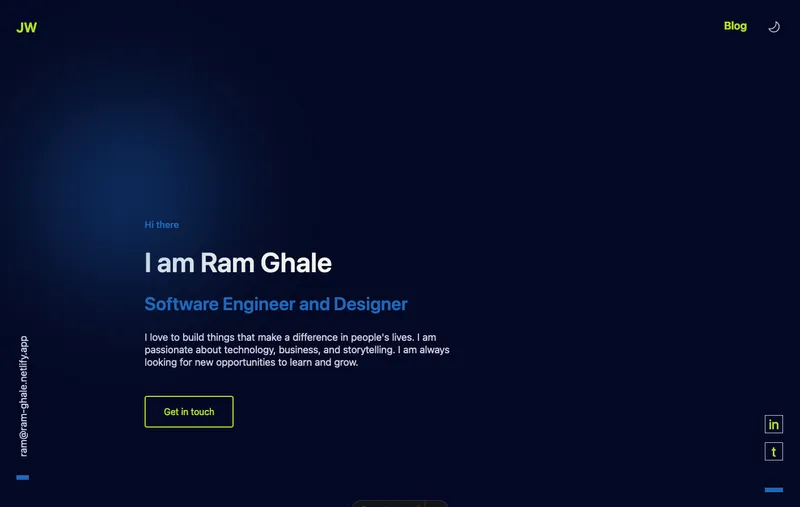Screen dimensions: 800x507
Task: Click the "I love to build things" line
Action: (x=290, y=337)
